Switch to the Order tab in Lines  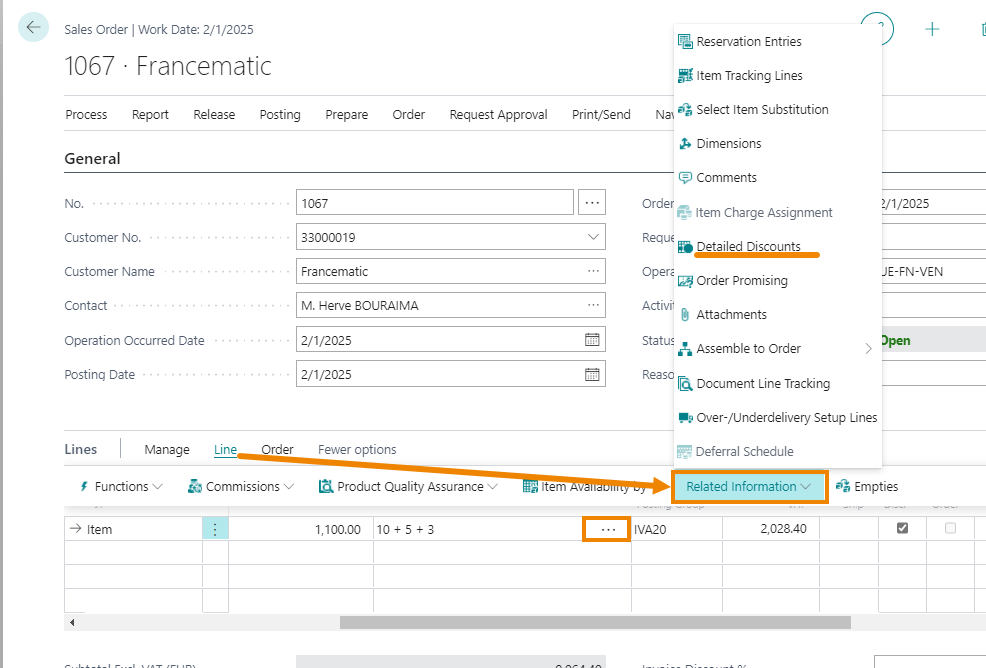tap(277, 450)
